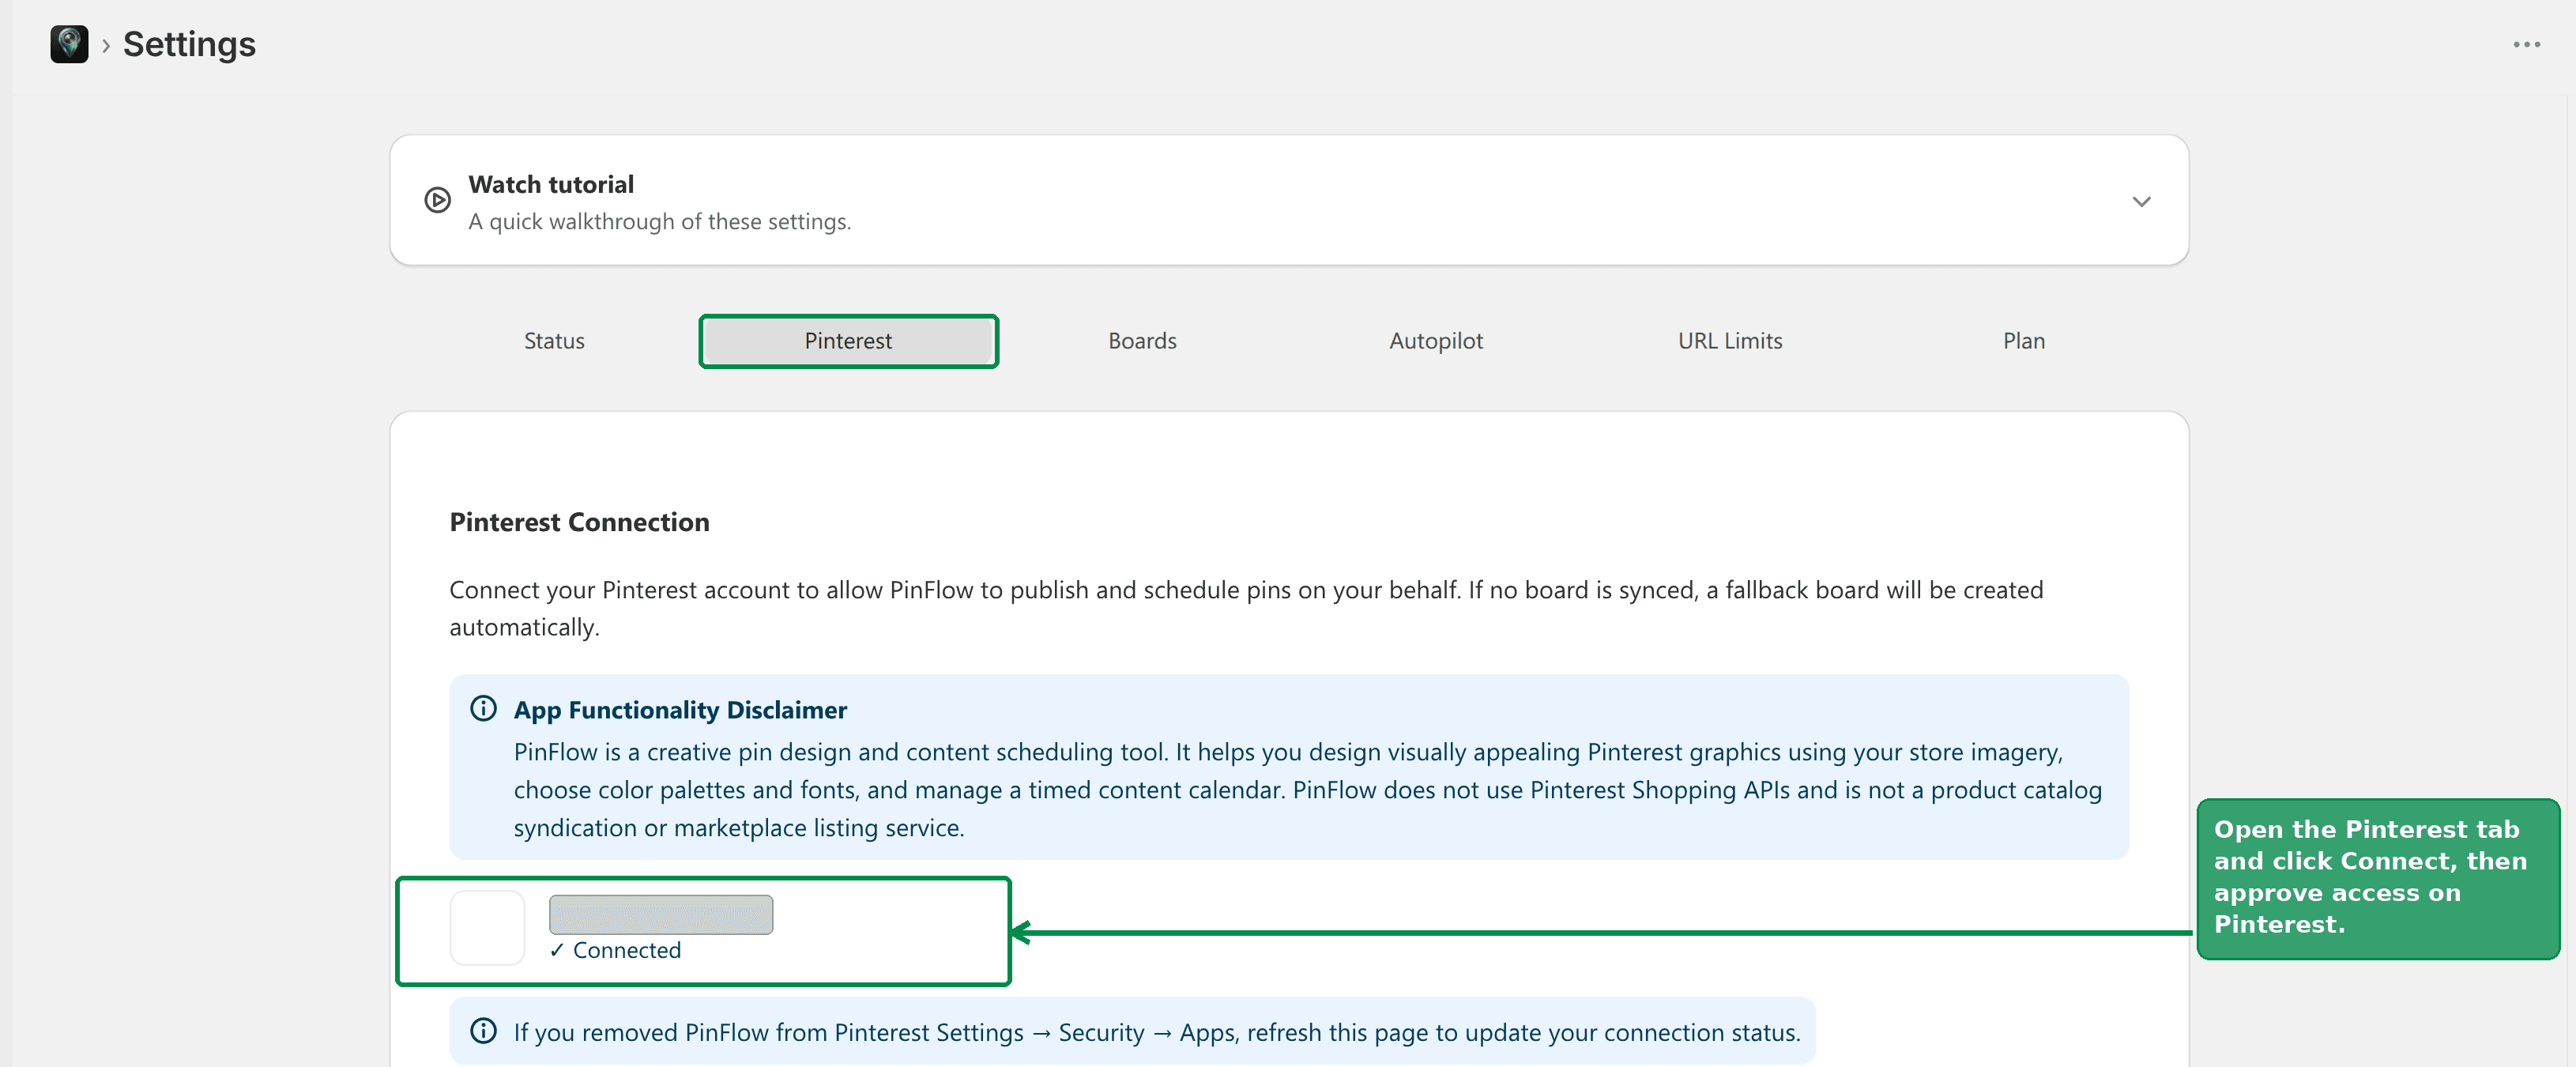The width and height of the screenshot is (2576, 1067).
Task: Open the Boards tab
Action: point(1142,341)
